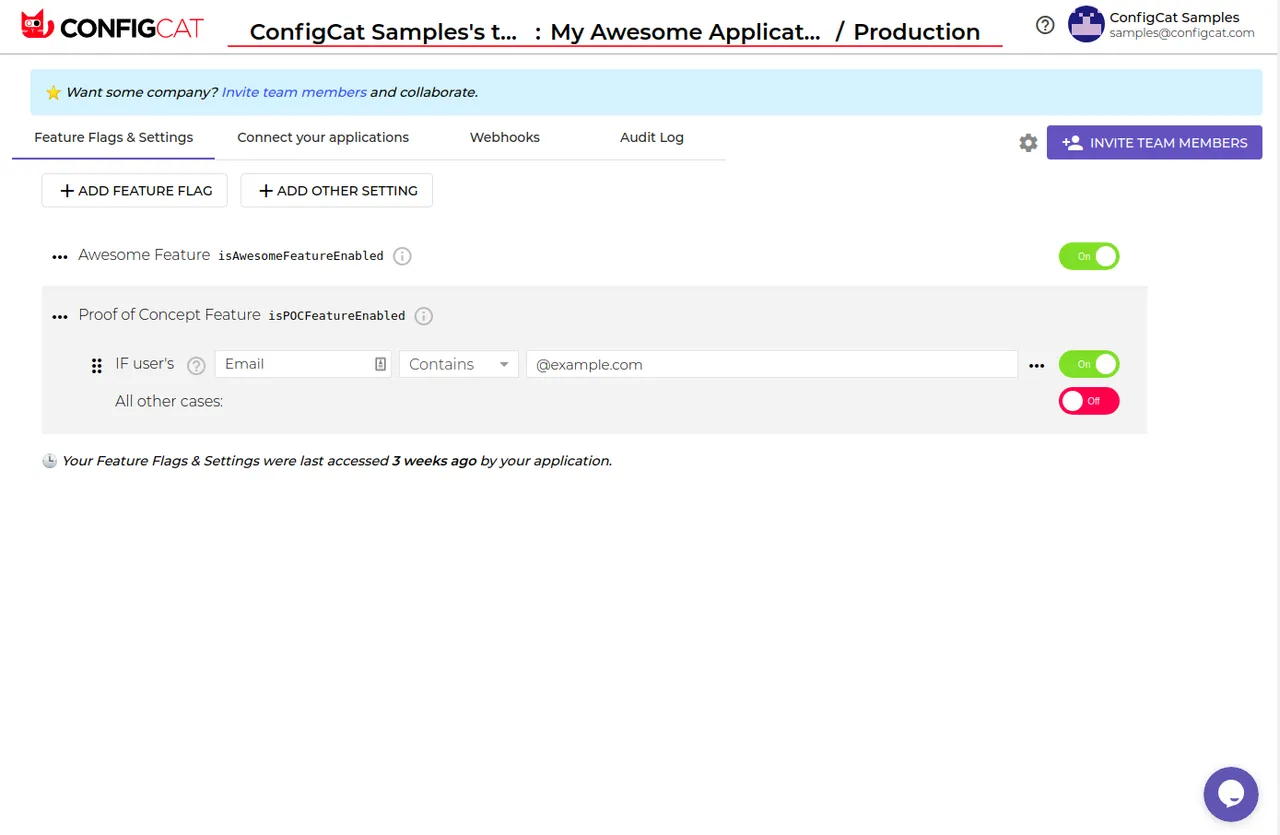Click the ConfigCat logo
This screenshot has width=1280, height=835.
112,26
